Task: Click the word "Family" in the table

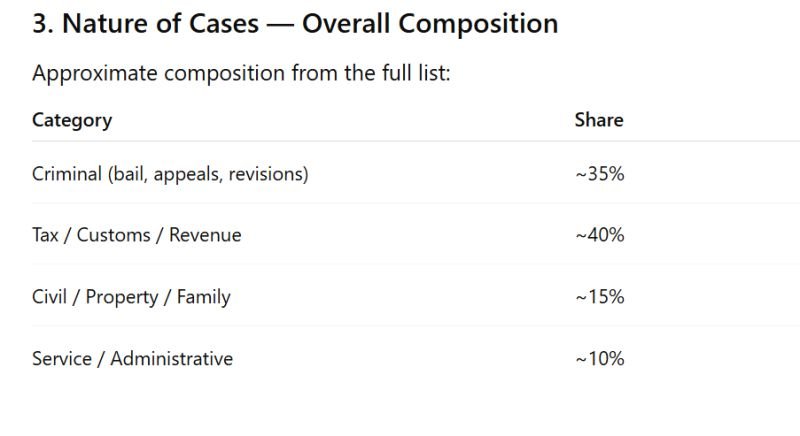Action: tap(204, 297)
